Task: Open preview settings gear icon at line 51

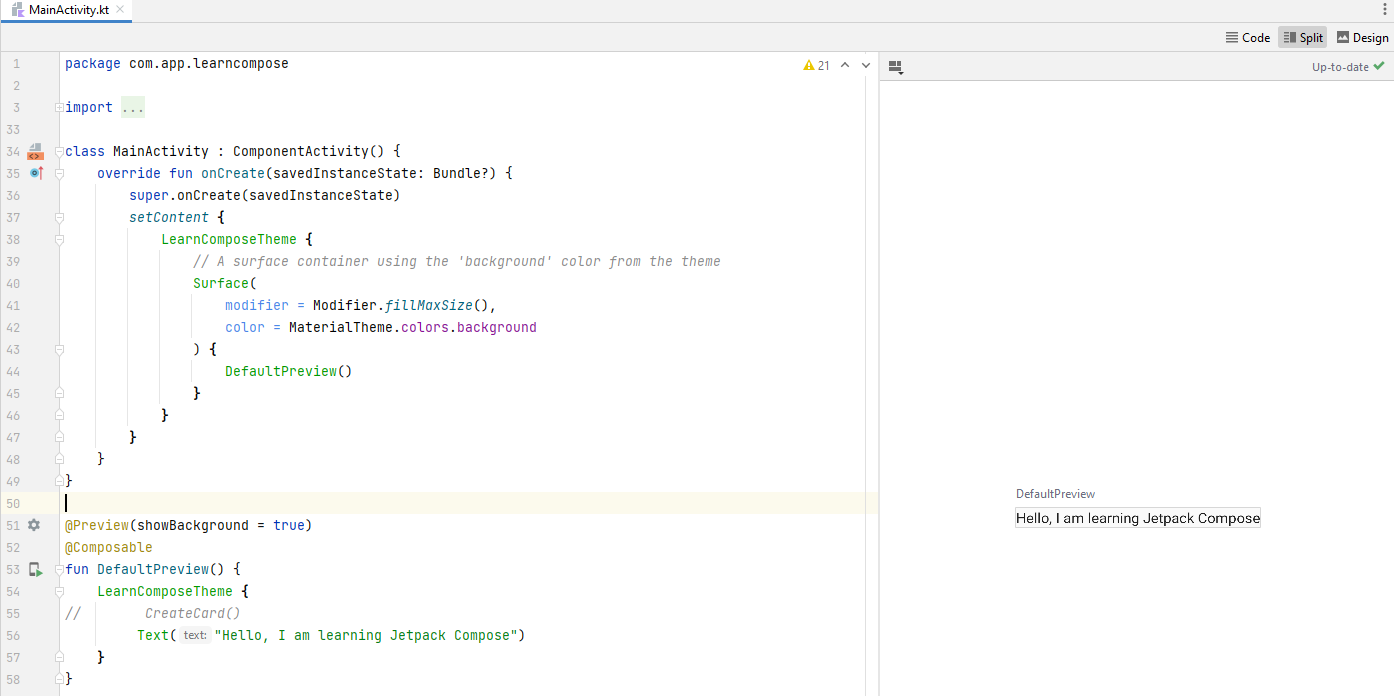Action: click(x=35, y=525)
